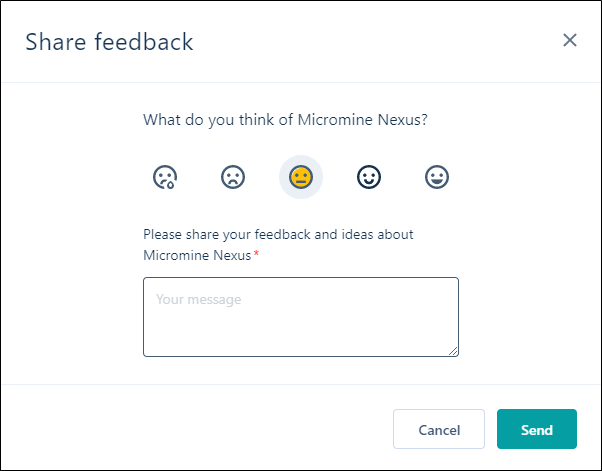Click the textarea resize handle
602x471 pixels.
(x=453, y=351)
